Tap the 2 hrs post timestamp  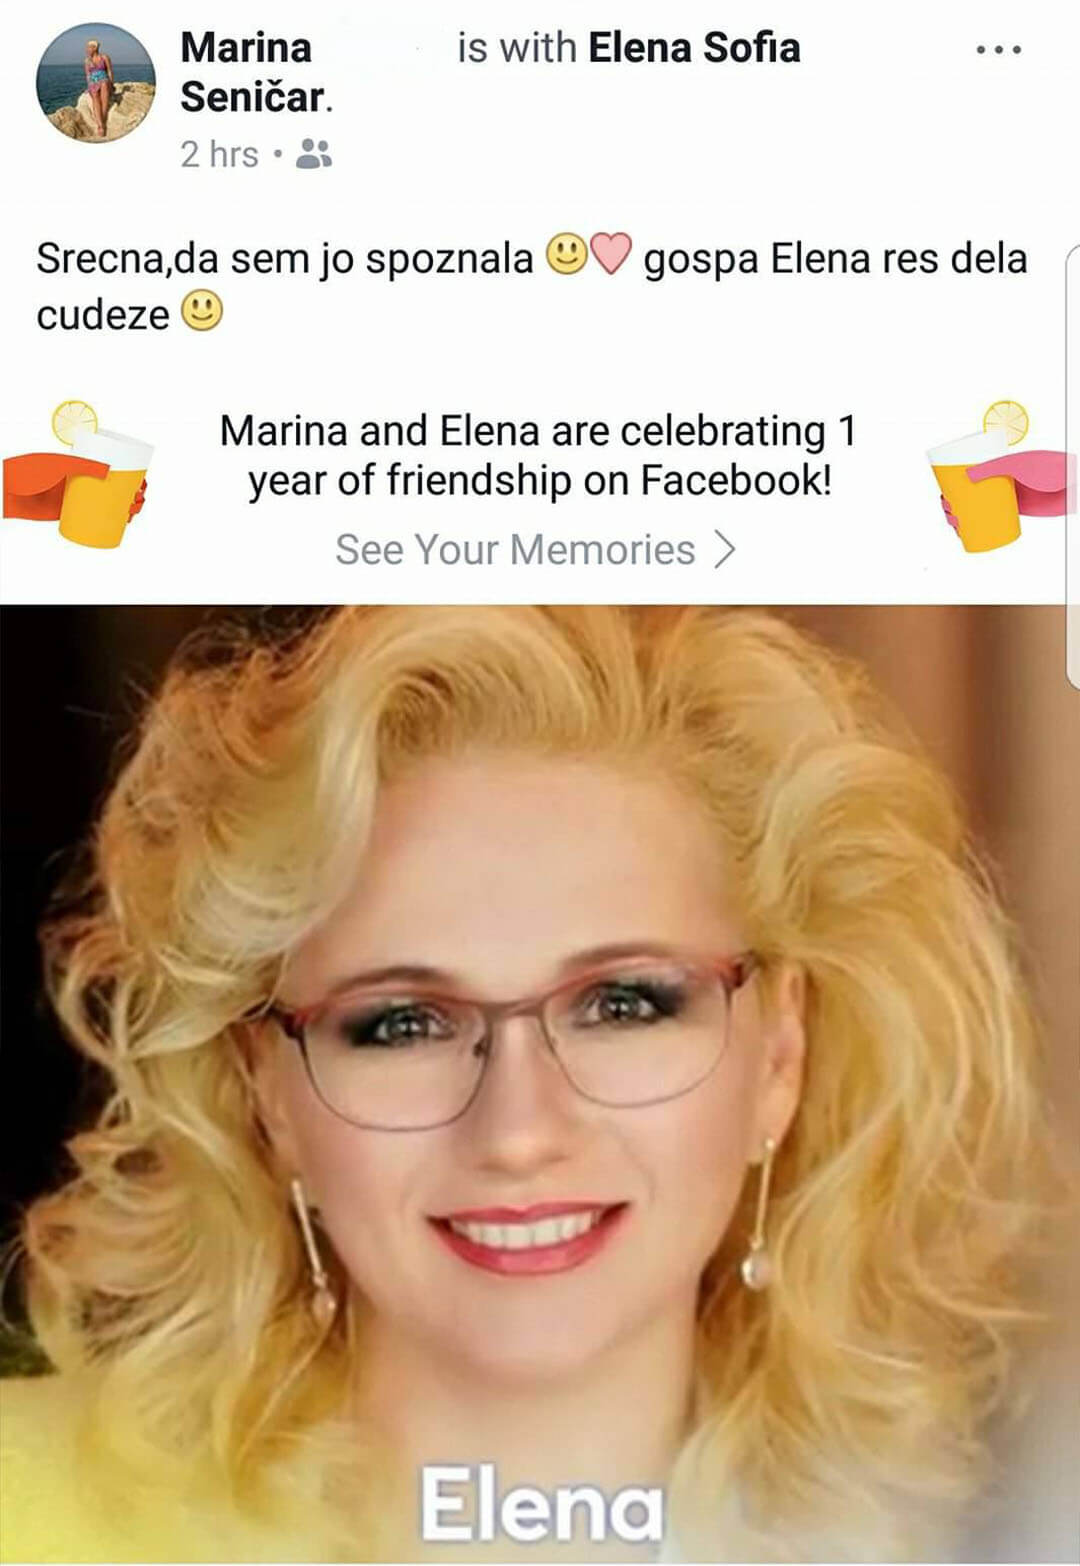coord(219,154)
